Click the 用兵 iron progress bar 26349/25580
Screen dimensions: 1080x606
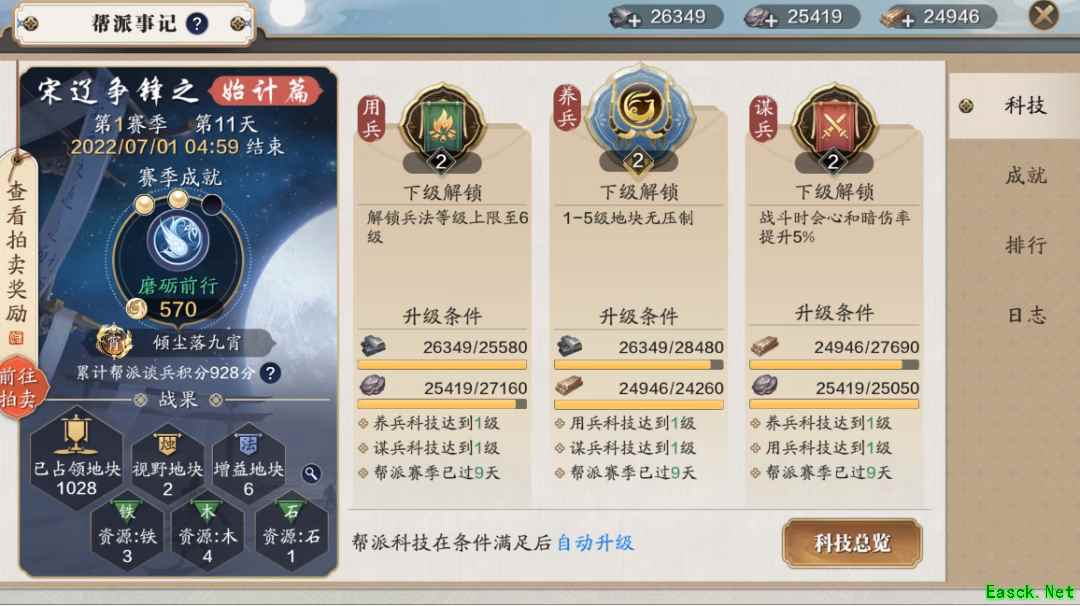442,365
